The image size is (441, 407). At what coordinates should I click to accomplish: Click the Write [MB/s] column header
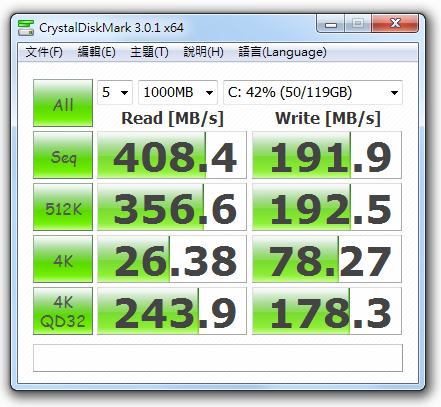coord(328,118)
